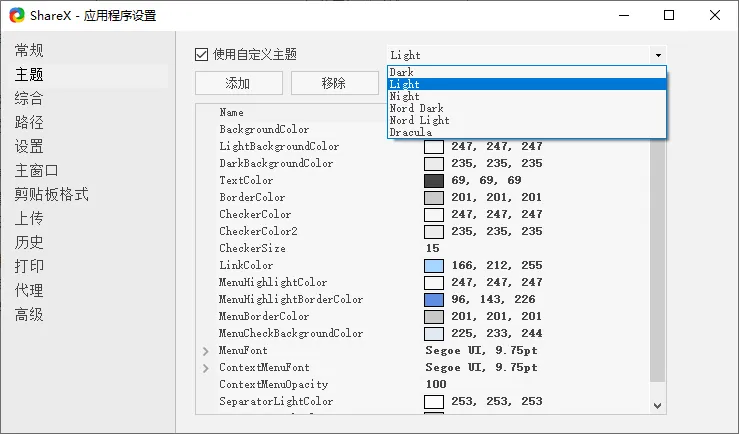Open the theme combo box arrow
The width and height of the screenshot is (739, 434).
coord(658,55)
